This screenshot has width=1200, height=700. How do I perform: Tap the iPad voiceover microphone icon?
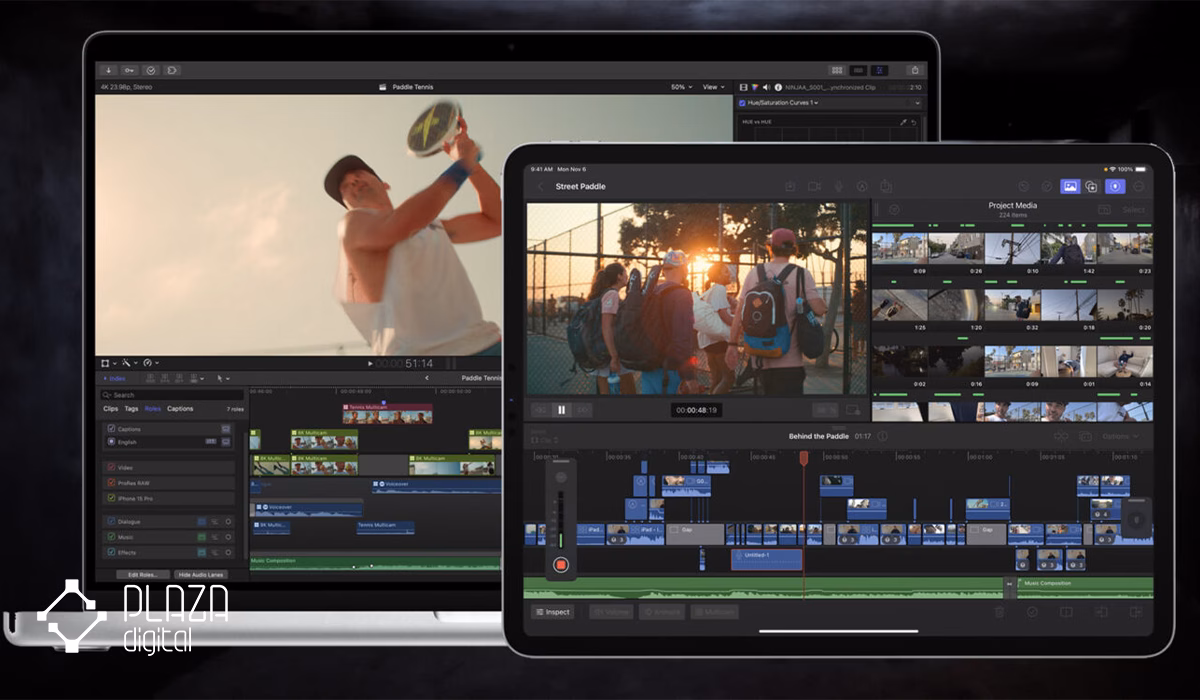838,187
